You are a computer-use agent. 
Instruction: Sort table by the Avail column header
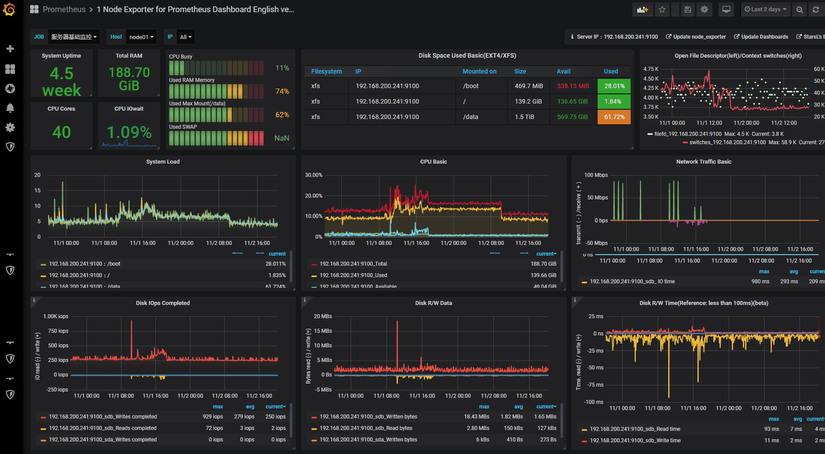click(x=564, y=71)
